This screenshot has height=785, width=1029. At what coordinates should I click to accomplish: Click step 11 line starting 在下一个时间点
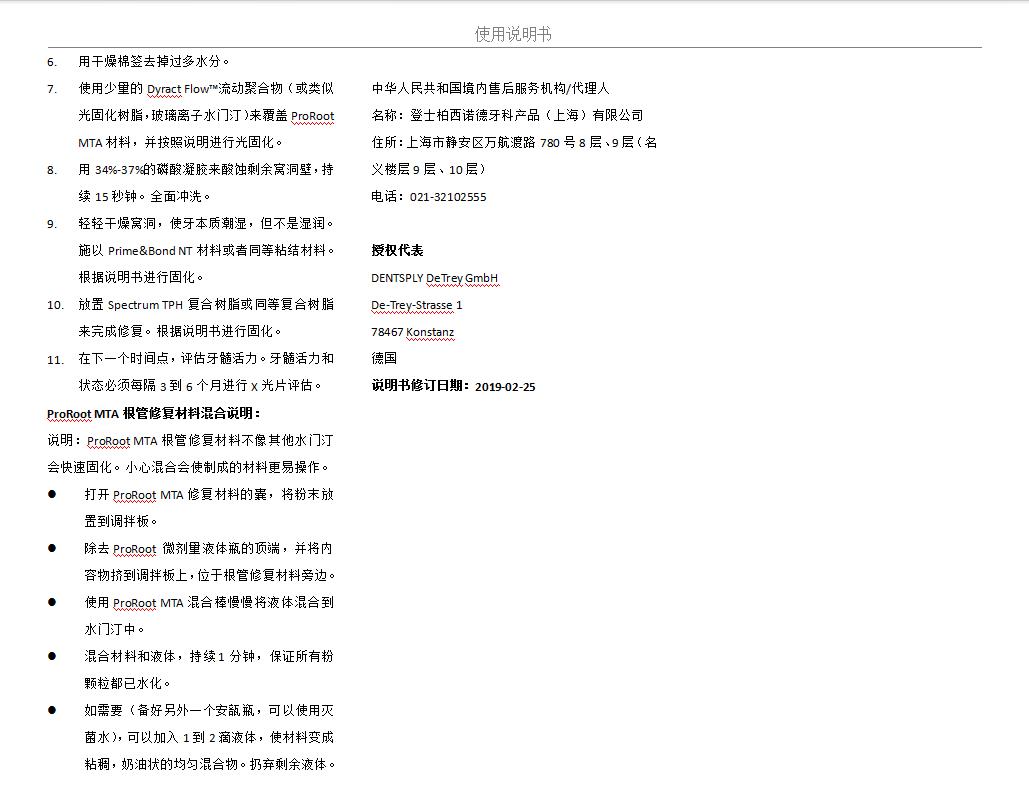(205, 358)
